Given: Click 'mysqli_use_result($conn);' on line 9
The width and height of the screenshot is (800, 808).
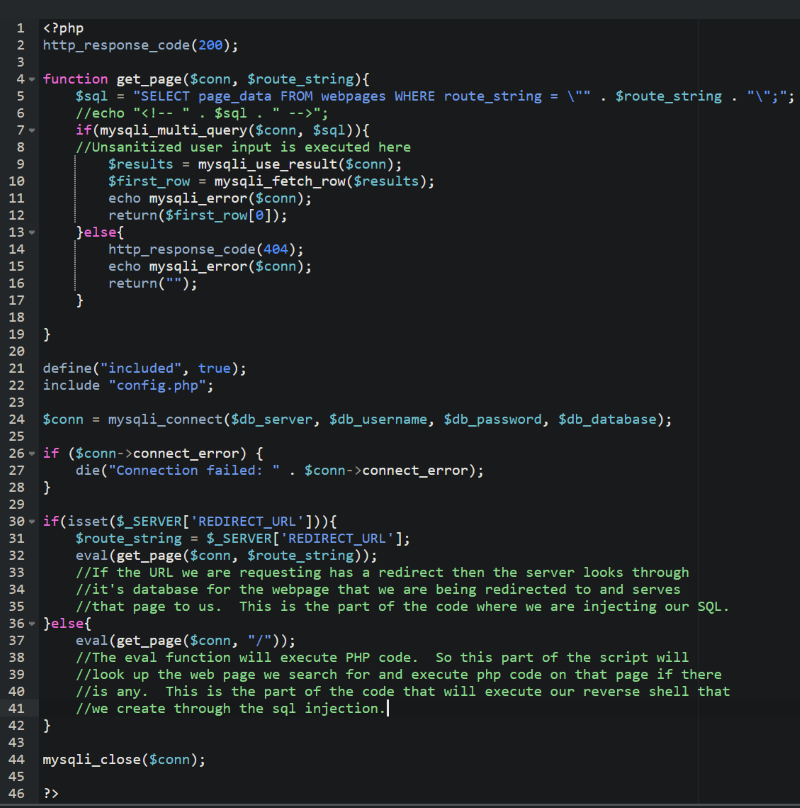Looking at the screenshot, I should click(299, 164).
